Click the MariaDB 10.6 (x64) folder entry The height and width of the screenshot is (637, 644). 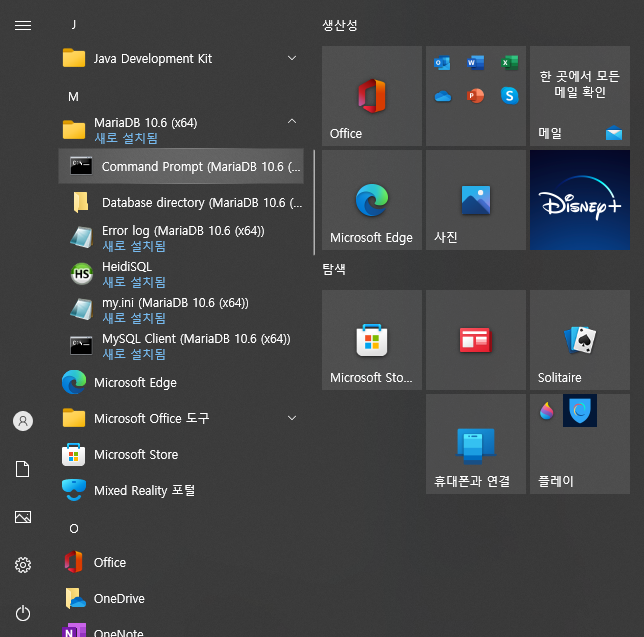point(181,130)
